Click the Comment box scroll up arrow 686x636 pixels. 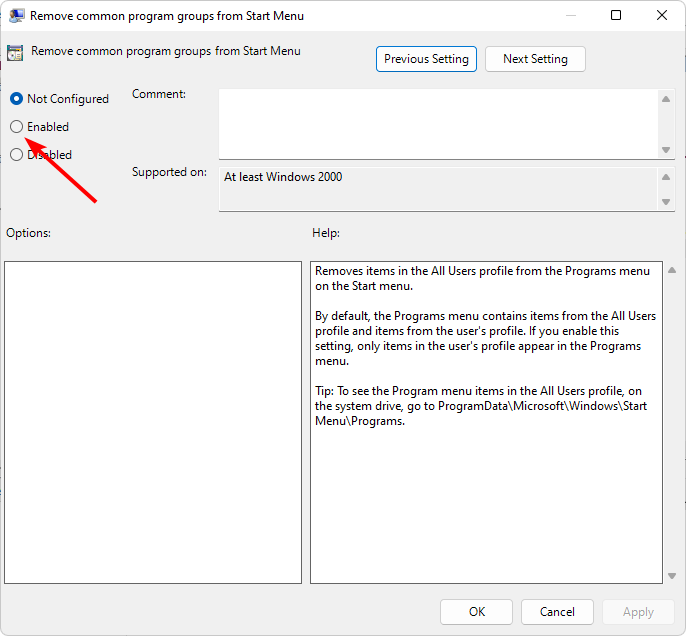667,99
